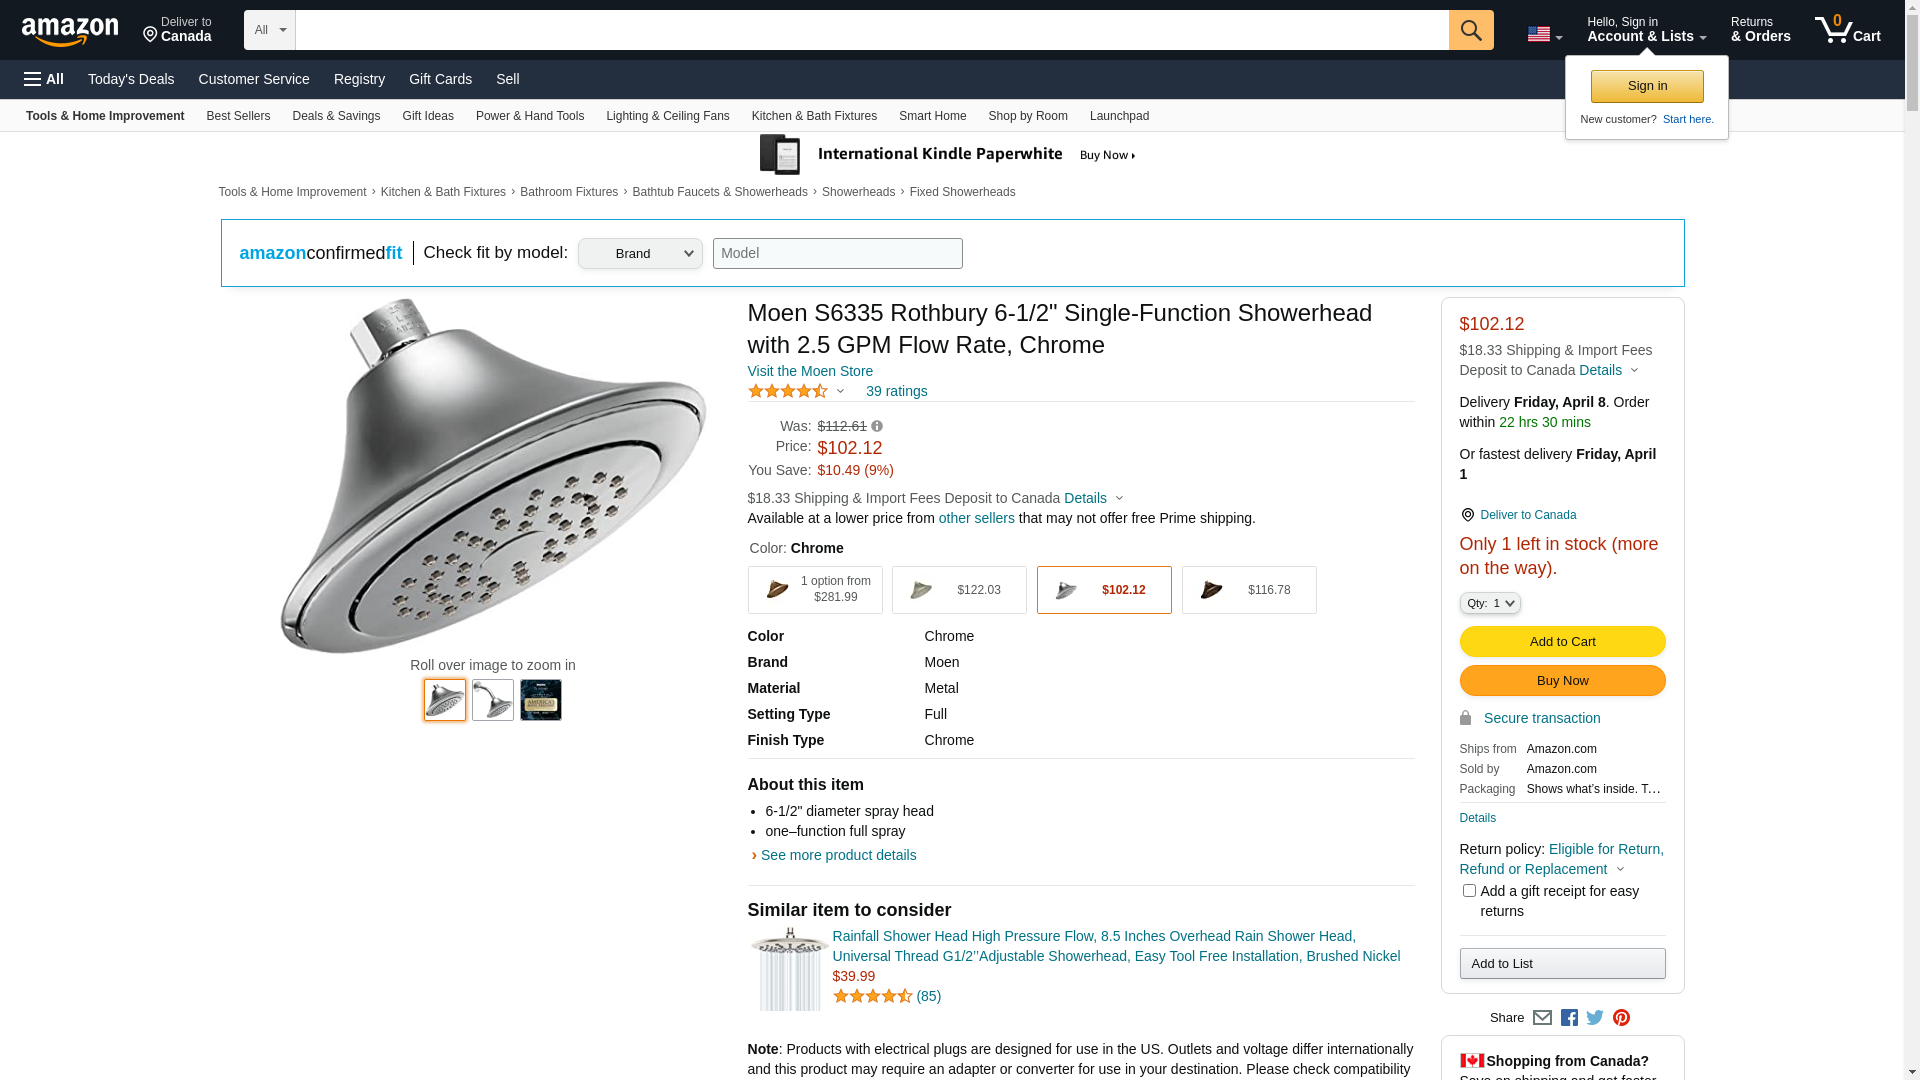The image size is (1920, 1080).
Task: Share product on Facebook icon
Action: point(1569,1018)
